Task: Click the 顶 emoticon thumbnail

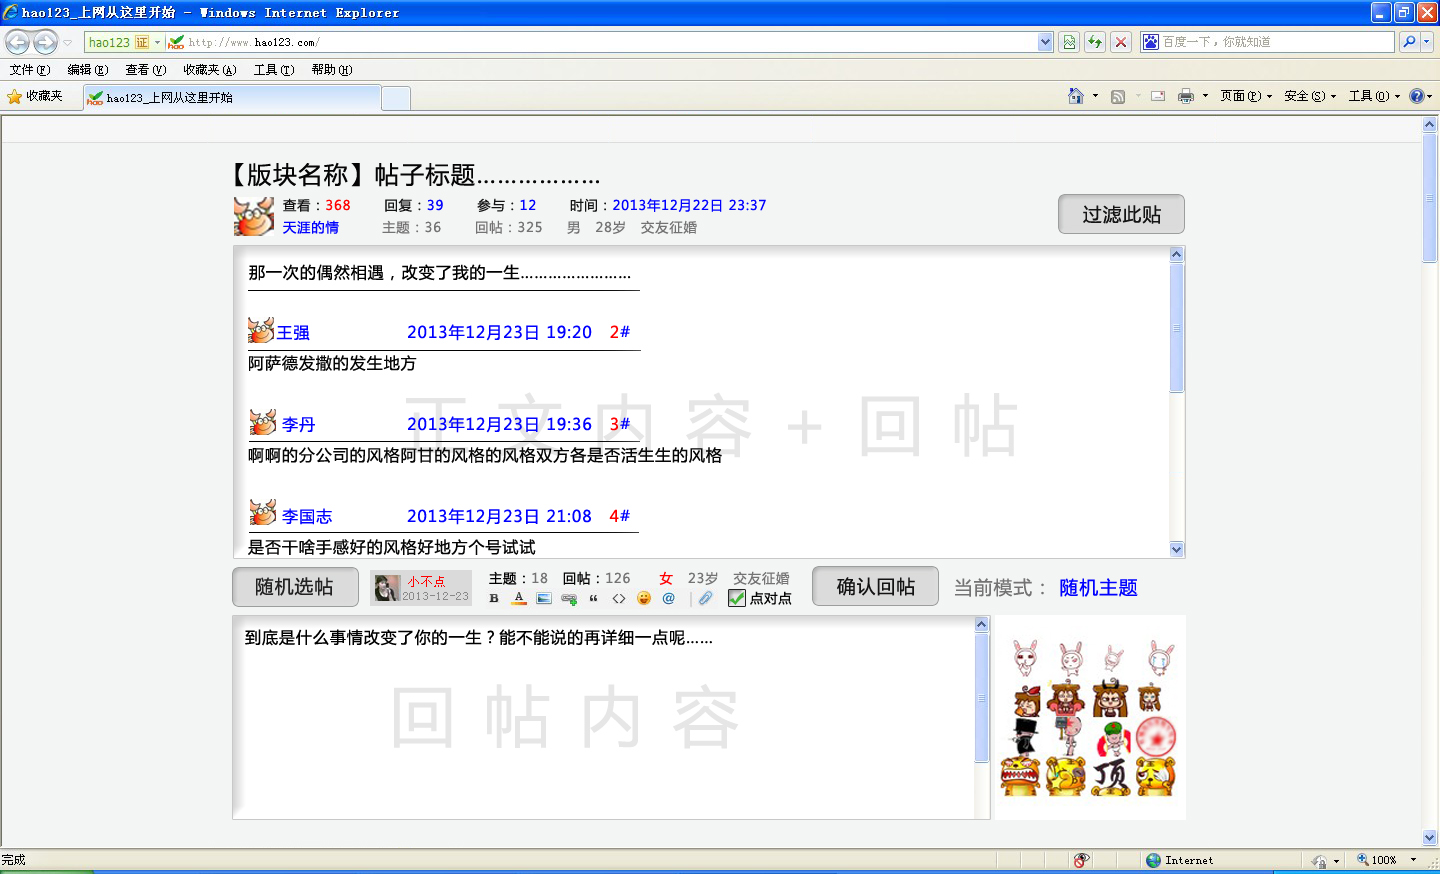Action: tap(1111, 778)
